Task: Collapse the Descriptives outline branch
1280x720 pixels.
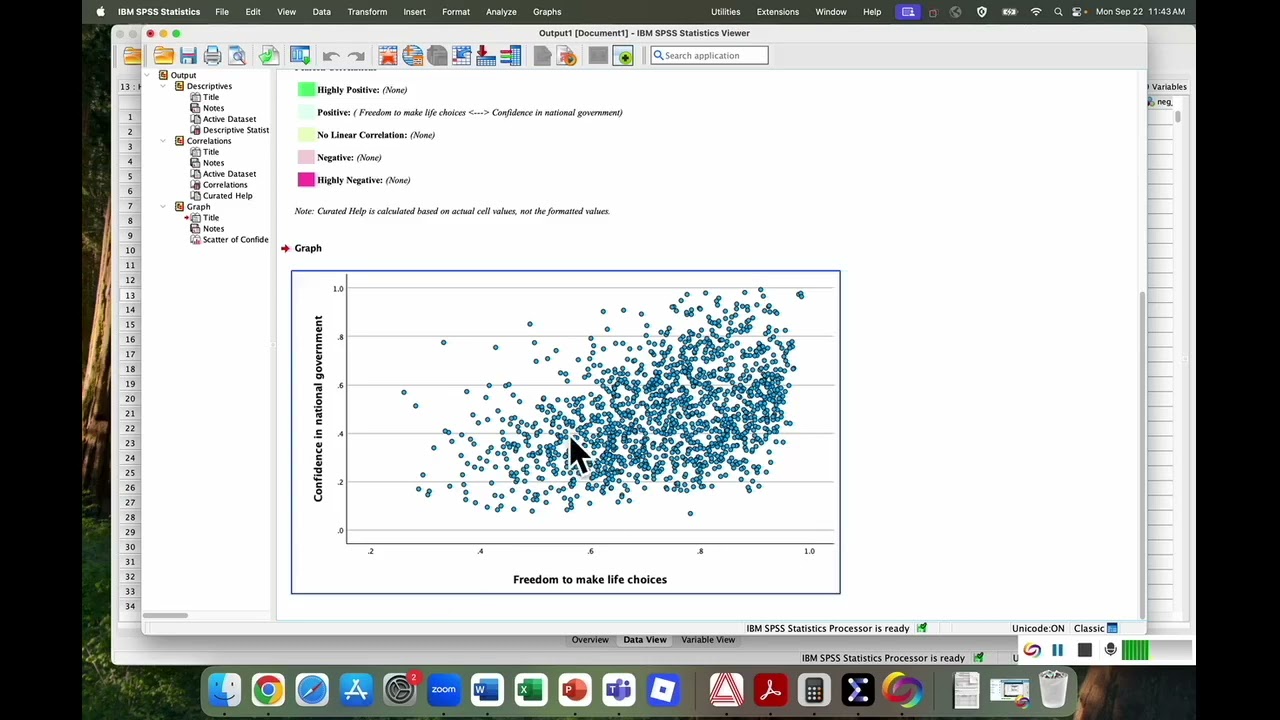Action: click(x=164, y=86)
